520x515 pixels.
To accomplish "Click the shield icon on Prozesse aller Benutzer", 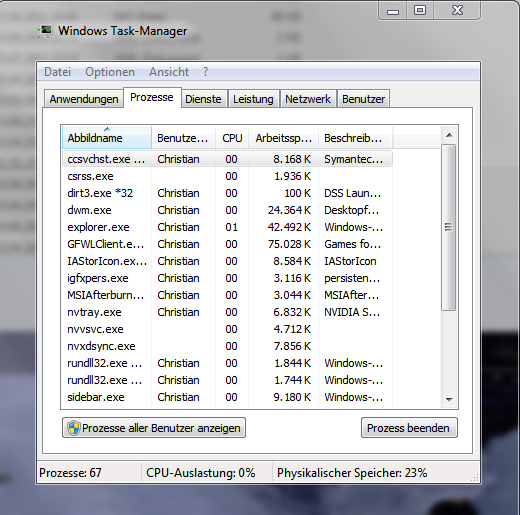I will point(73,428).
